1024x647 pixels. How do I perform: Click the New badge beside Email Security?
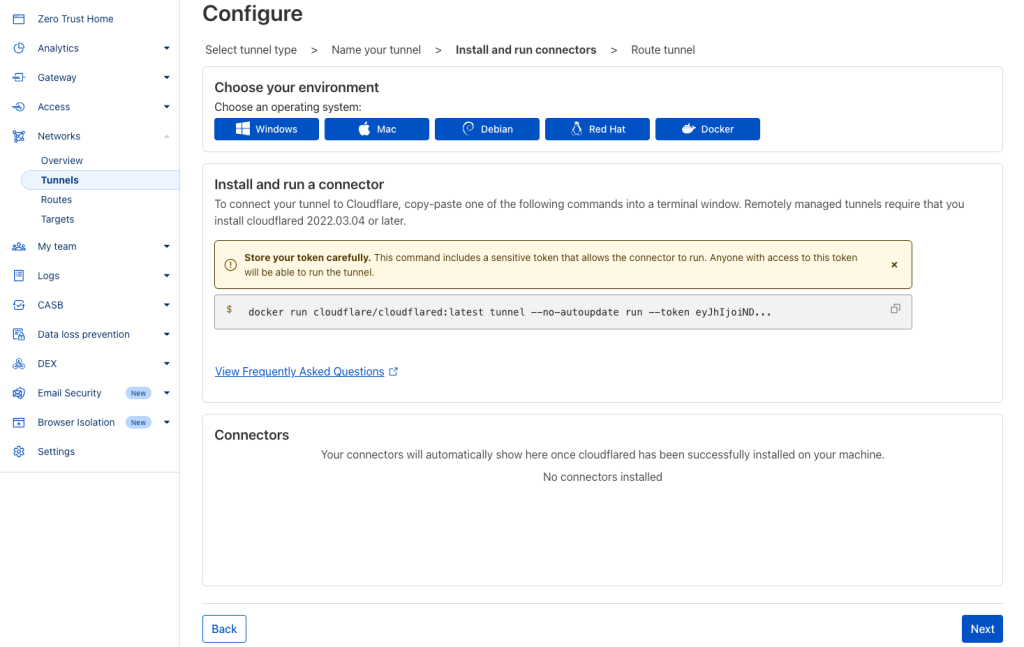(138, 393)
